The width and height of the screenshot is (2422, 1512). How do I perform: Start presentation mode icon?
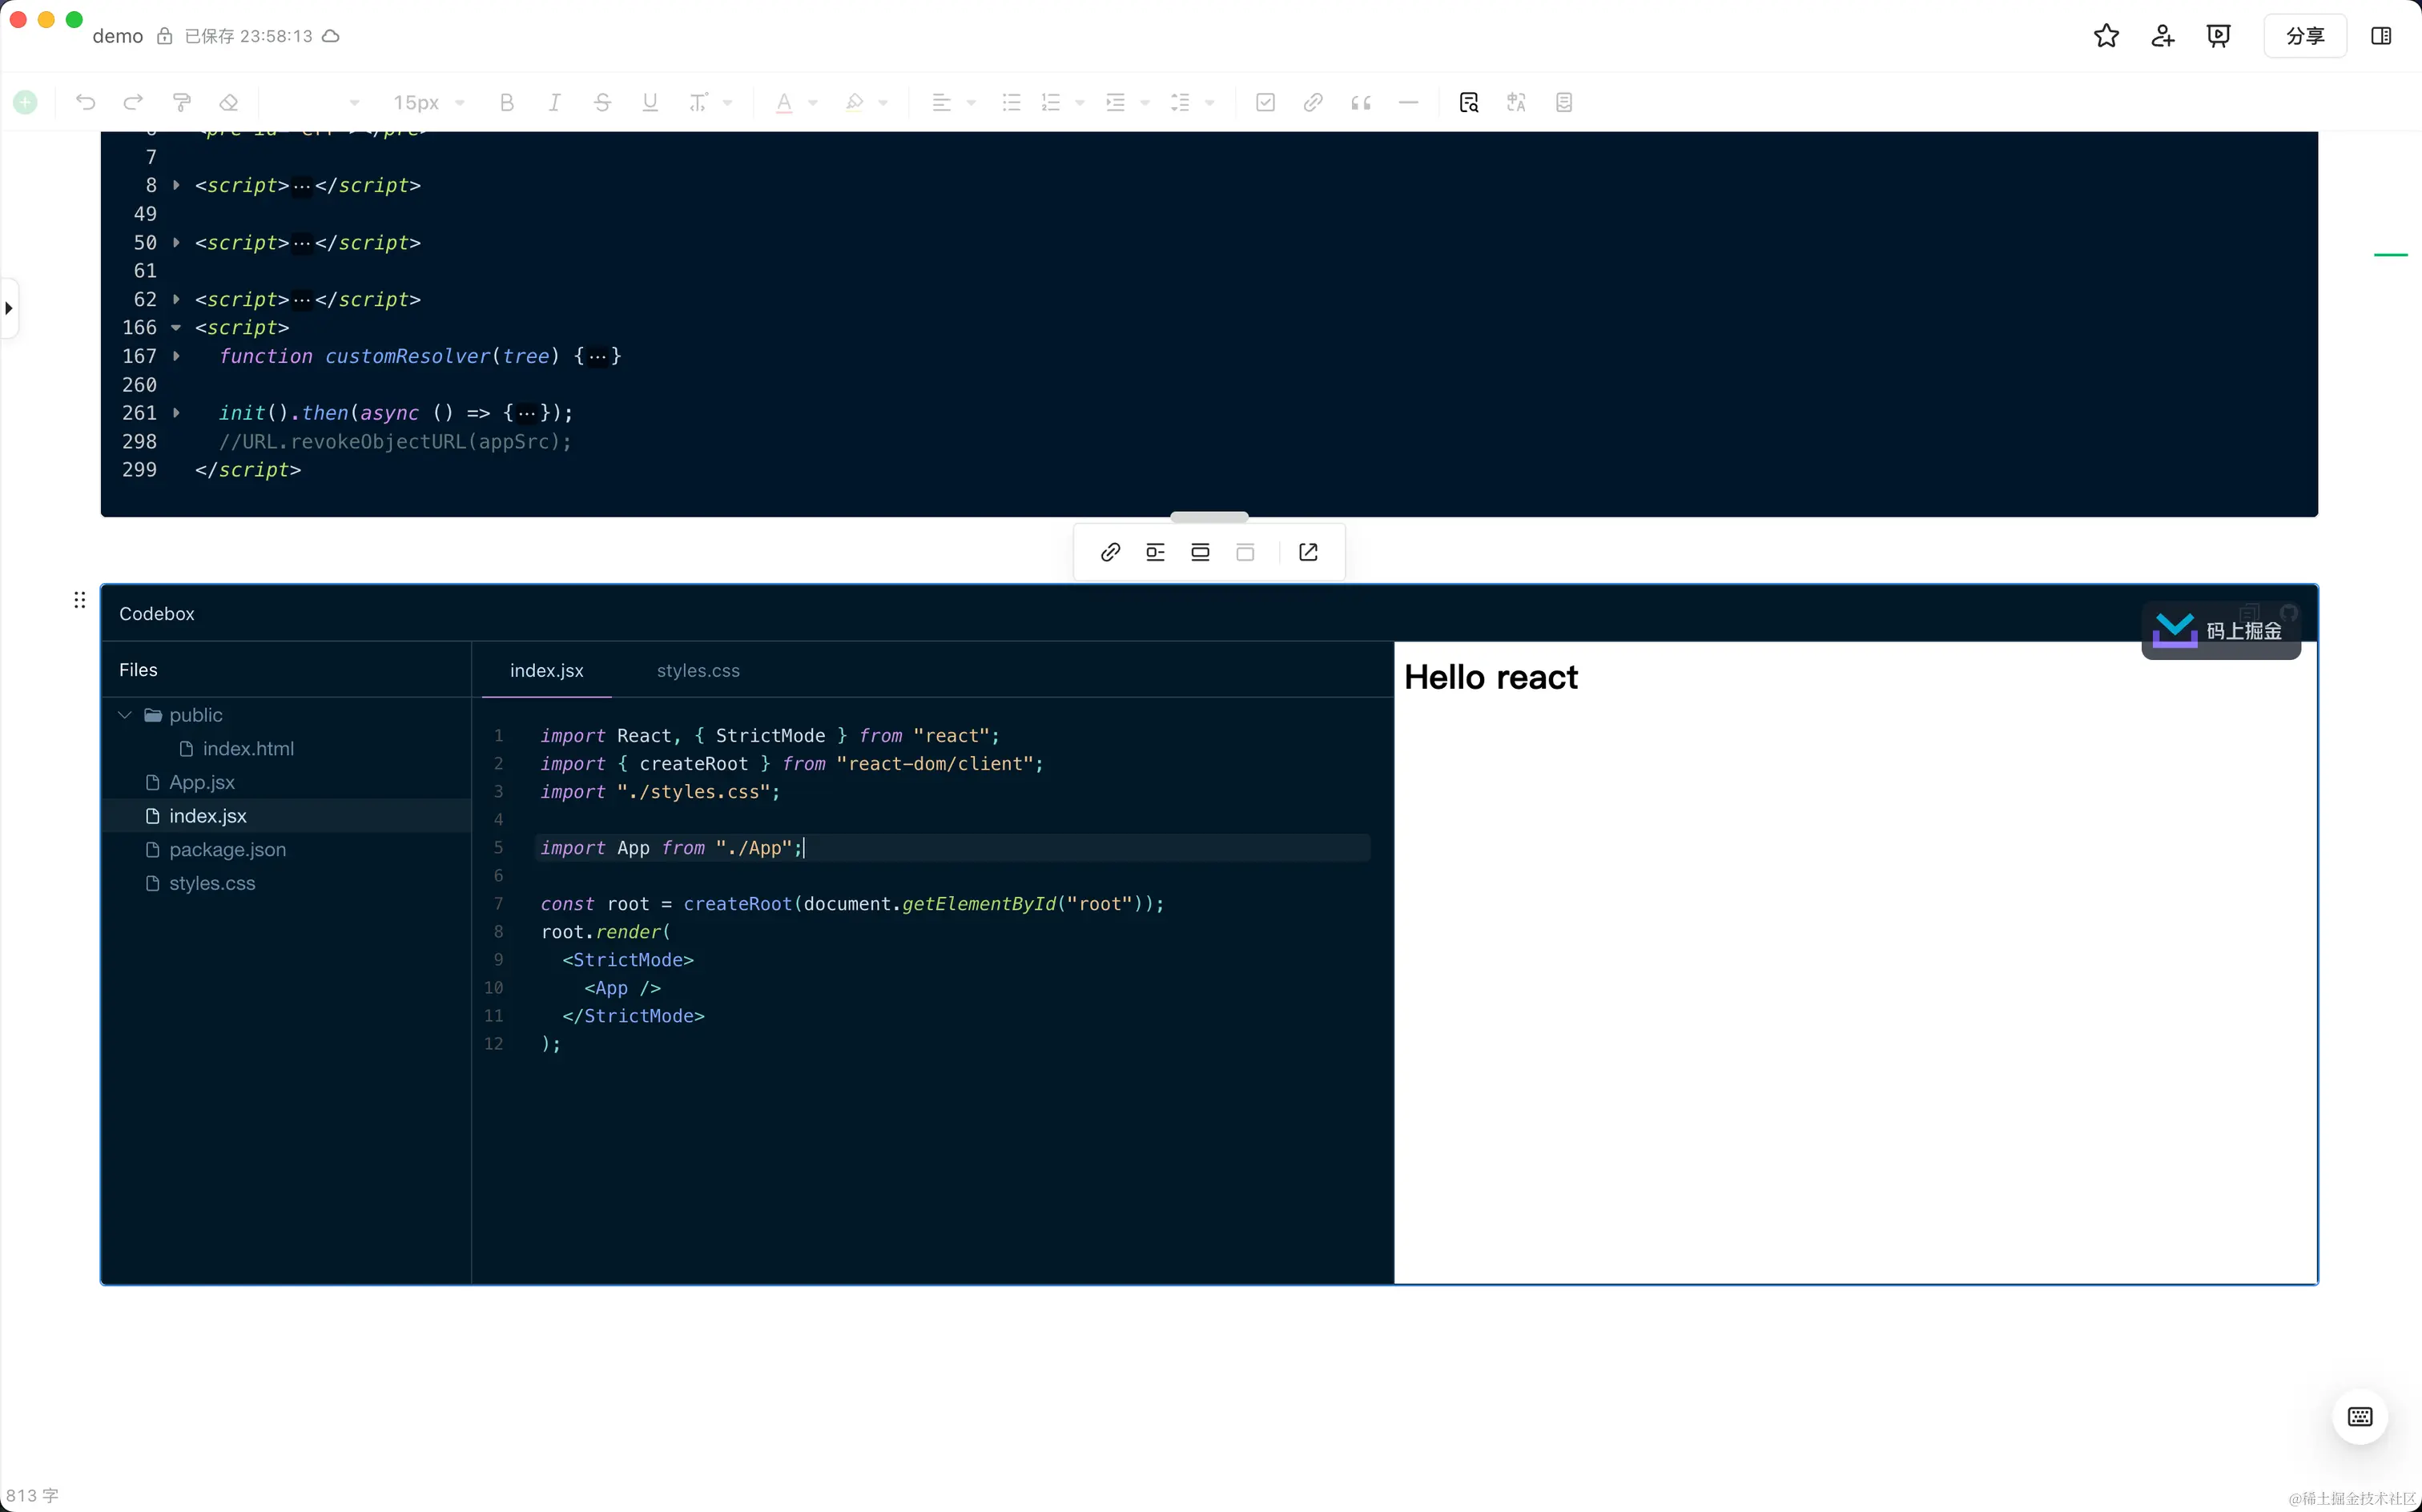point(2218,36)
